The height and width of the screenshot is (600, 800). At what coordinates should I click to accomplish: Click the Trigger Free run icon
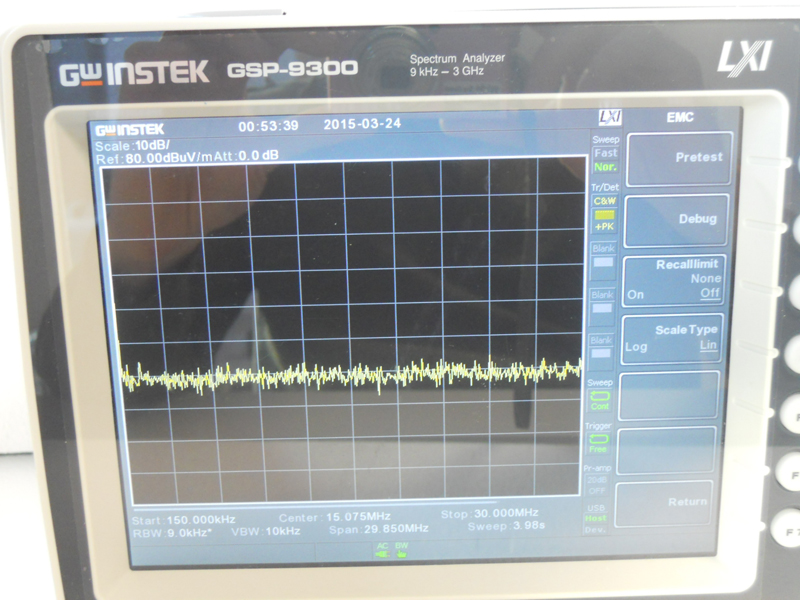click(x=598, y=439)
